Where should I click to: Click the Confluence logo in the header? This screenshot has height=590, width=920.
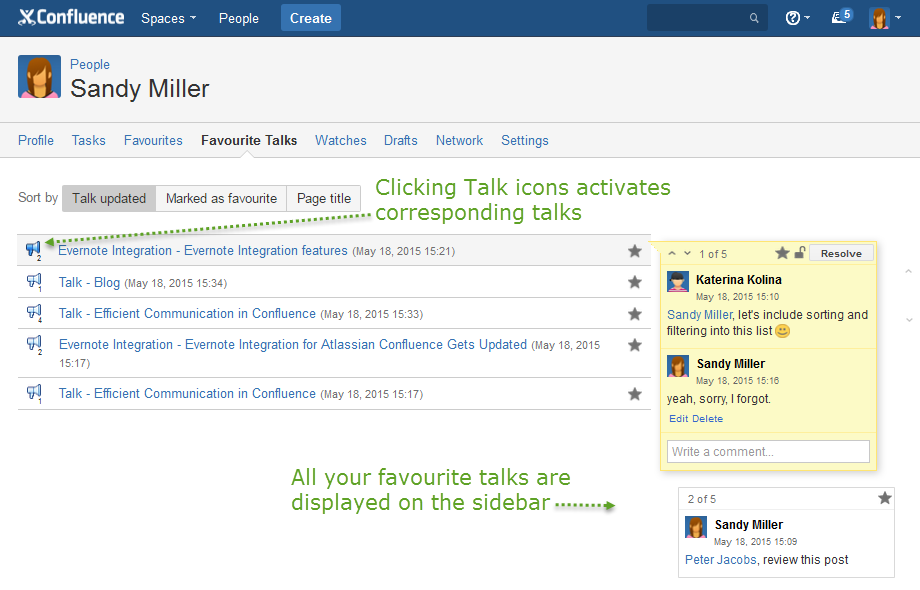point(72,18)
